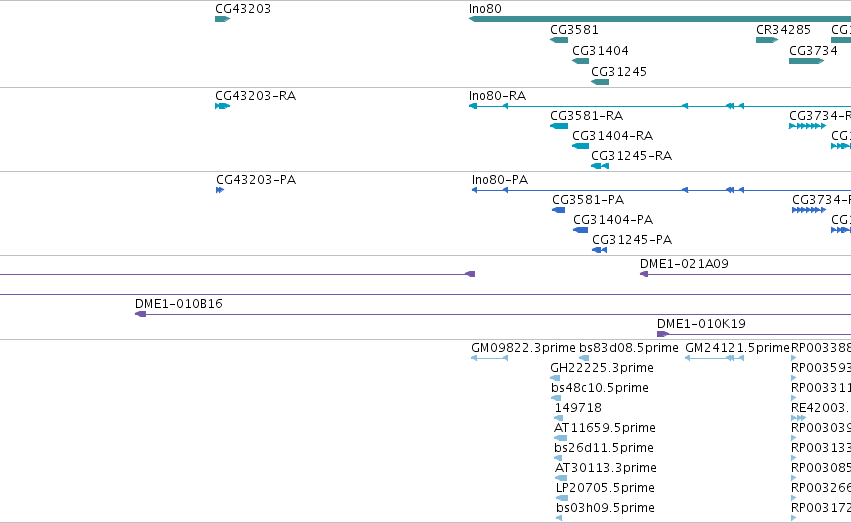
Task: Click the AT11659.5prime EST glyph
Action: coord(560,438)
